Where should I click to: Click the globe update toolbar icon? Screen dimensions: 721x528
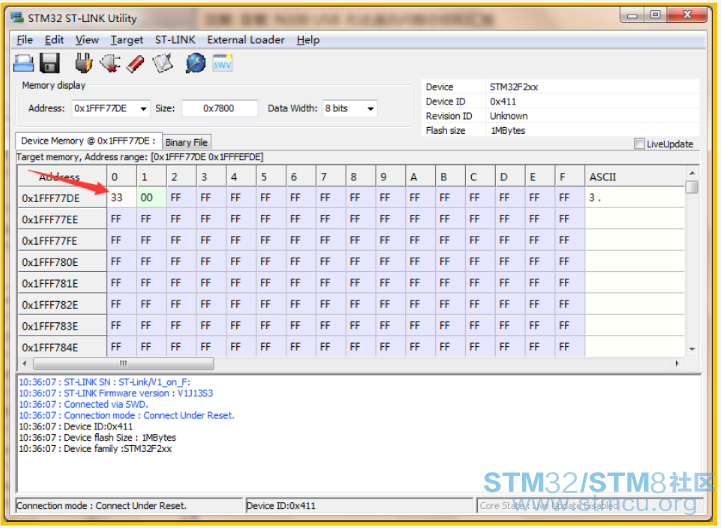pyautogui.click(x=195, y=63)
